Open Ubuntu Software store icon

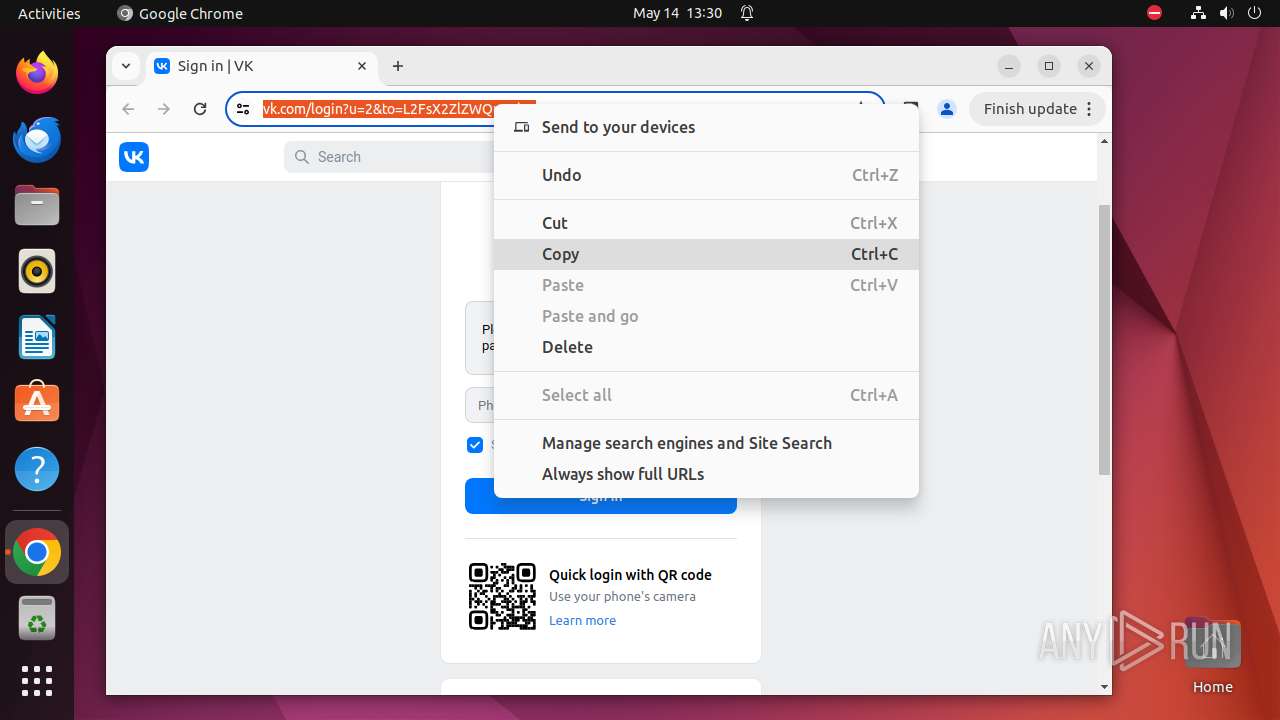[x=37, y=402]
